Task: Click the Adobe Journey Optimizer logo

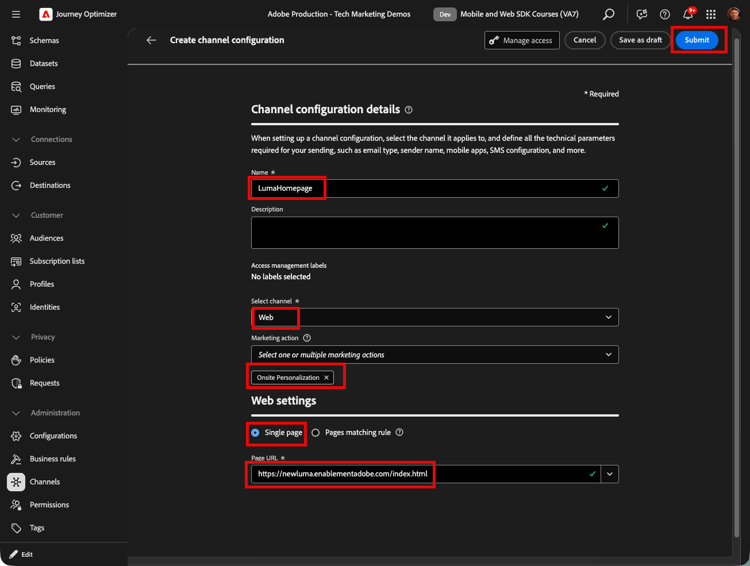Action: point(45,14)
